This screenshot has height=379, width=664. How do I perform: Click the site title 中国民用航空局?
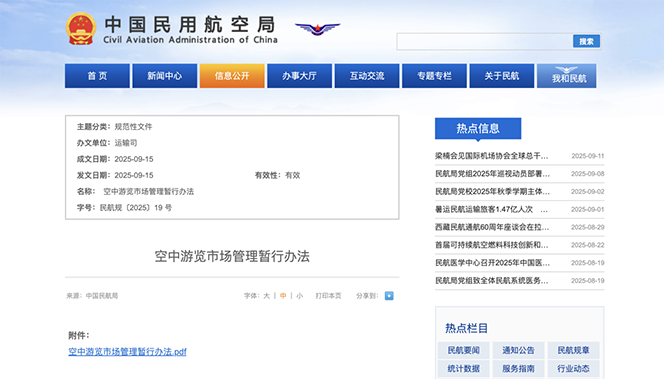point(190,25)
